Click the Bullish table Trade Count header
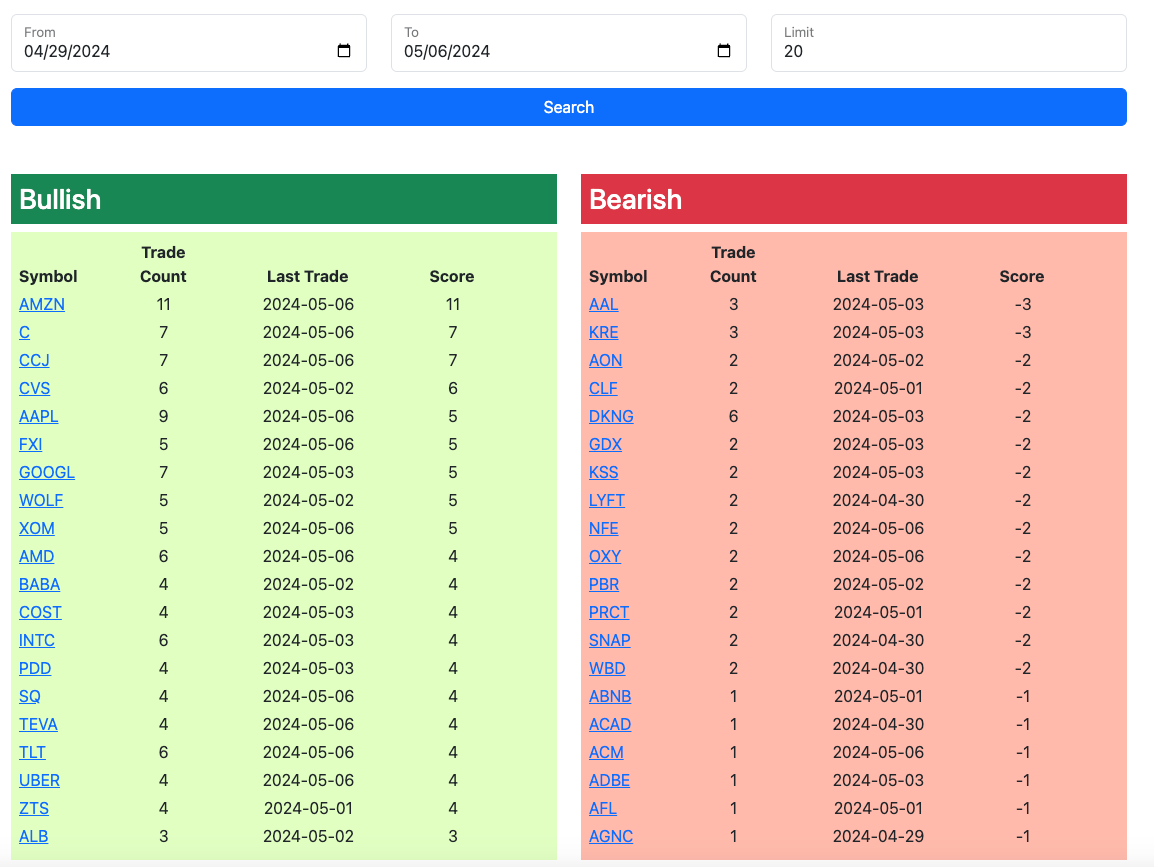This screenshot has width=1154, height=867. pos(163,264)
